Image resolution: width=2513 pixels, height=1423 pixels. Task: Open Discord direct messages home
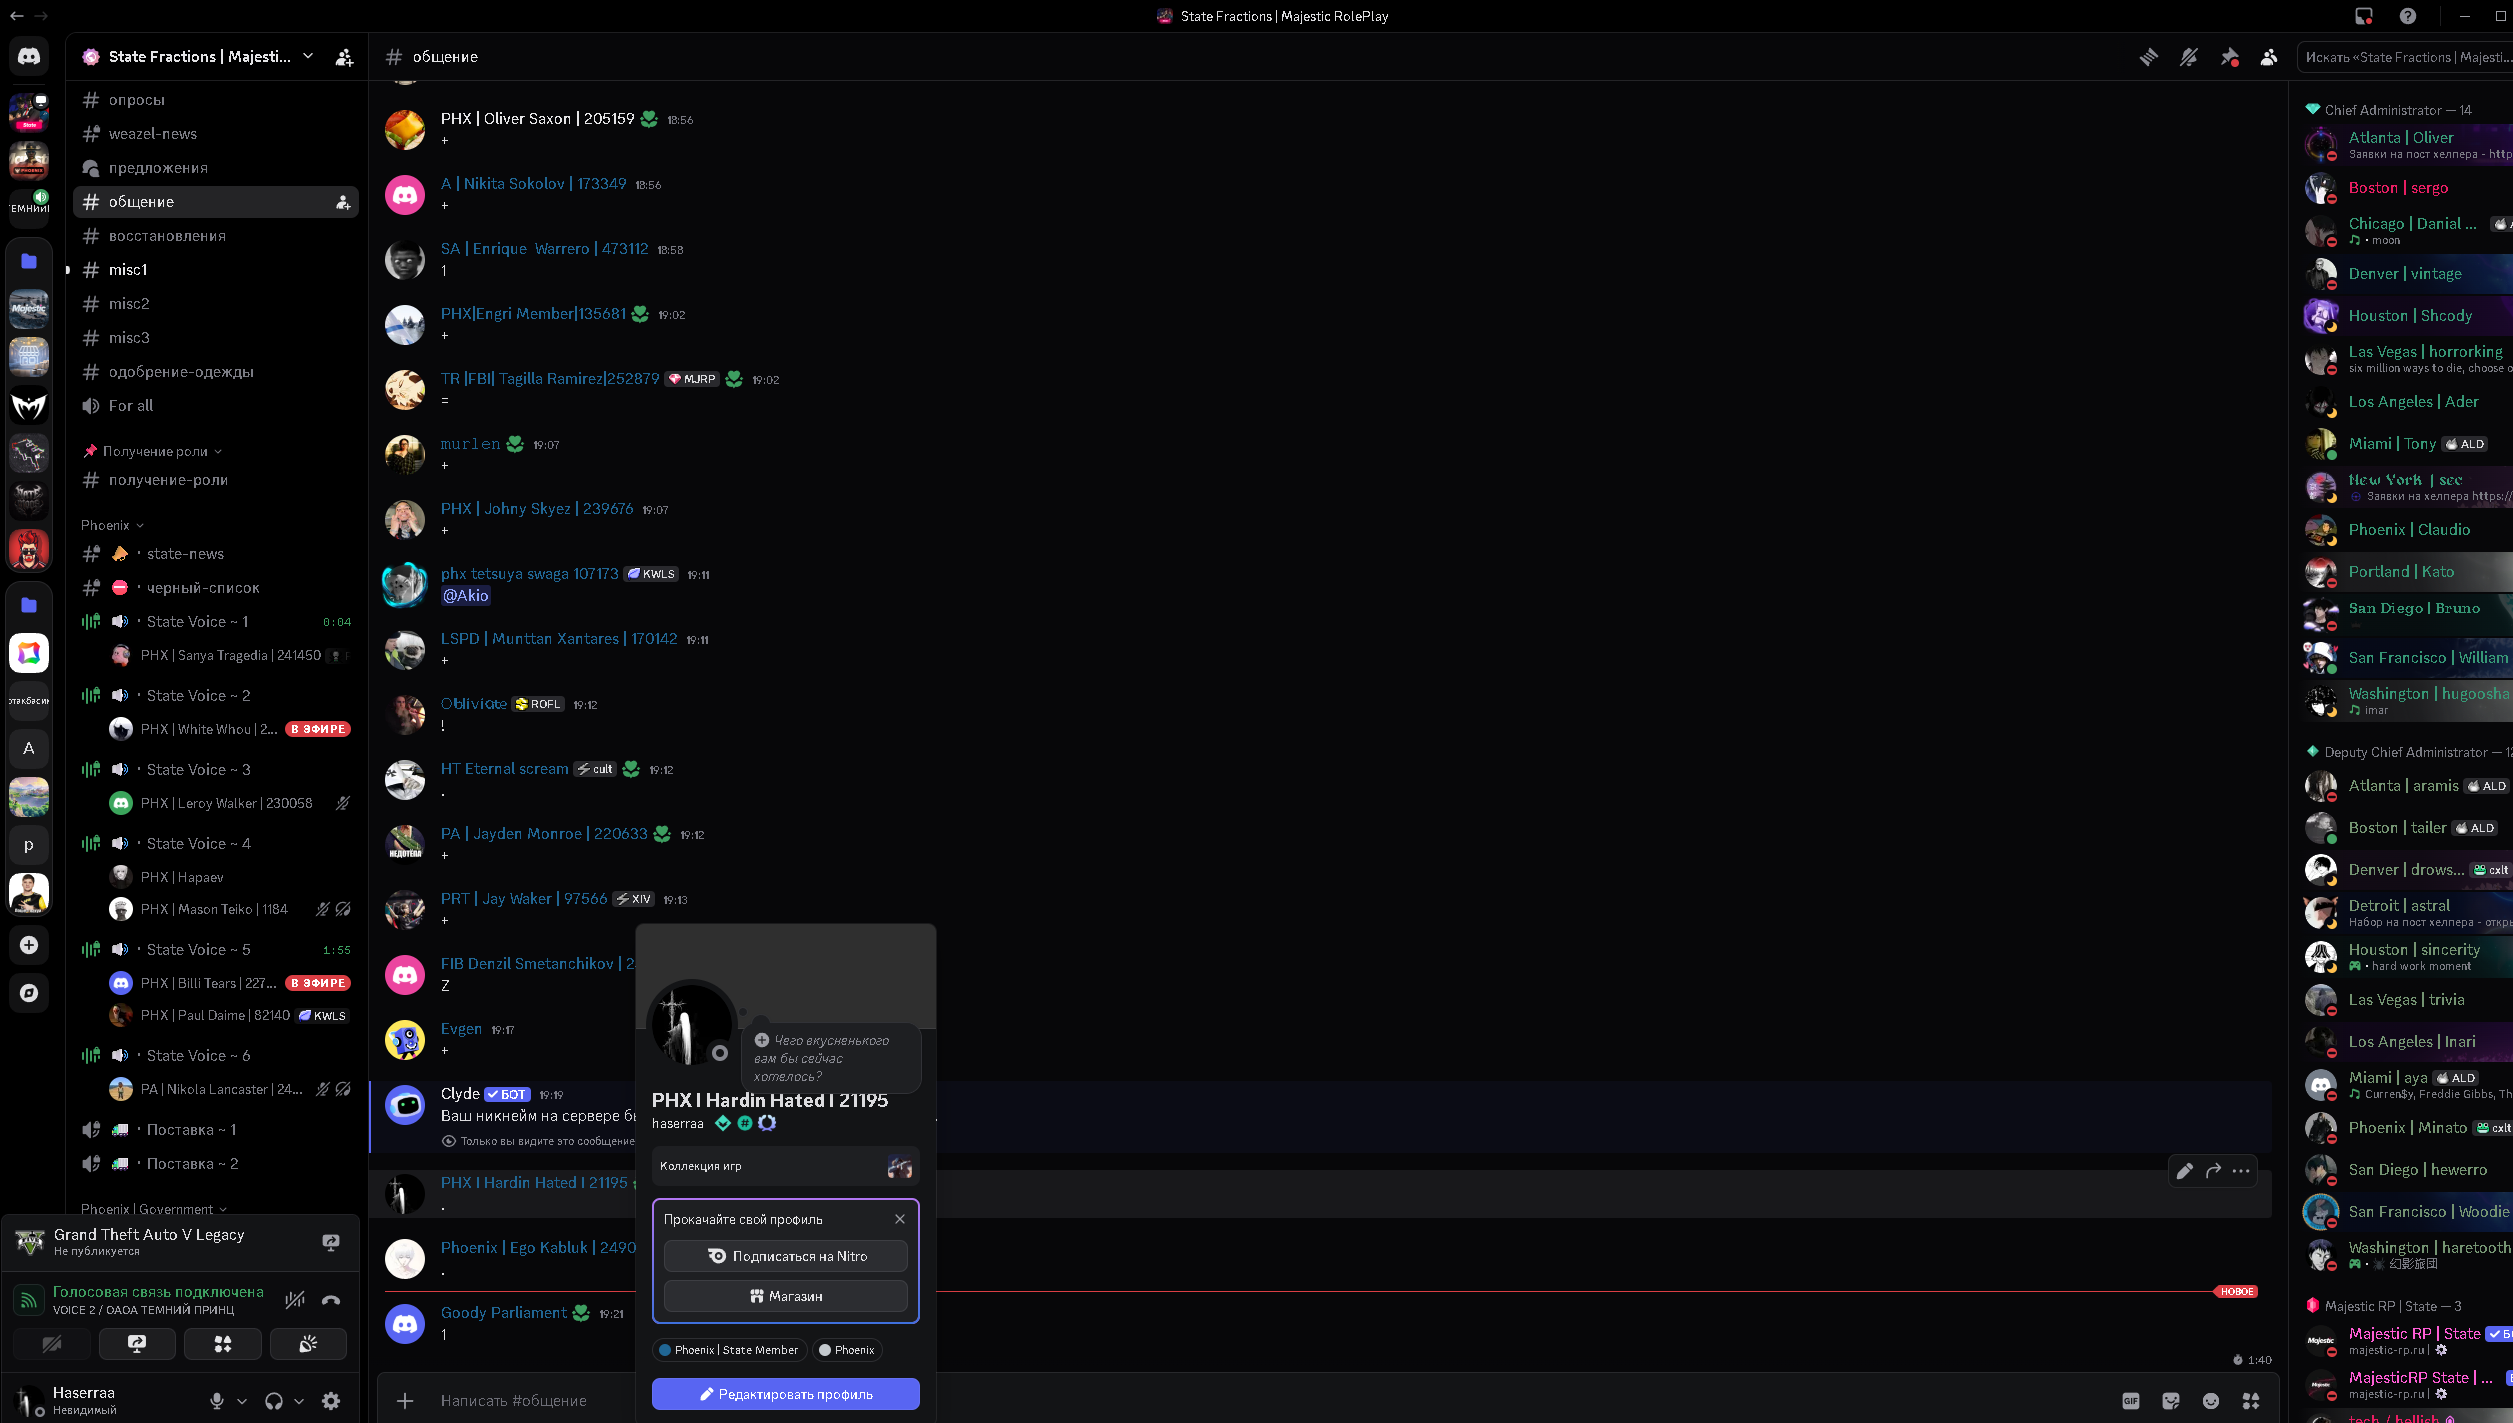(29, 57)
